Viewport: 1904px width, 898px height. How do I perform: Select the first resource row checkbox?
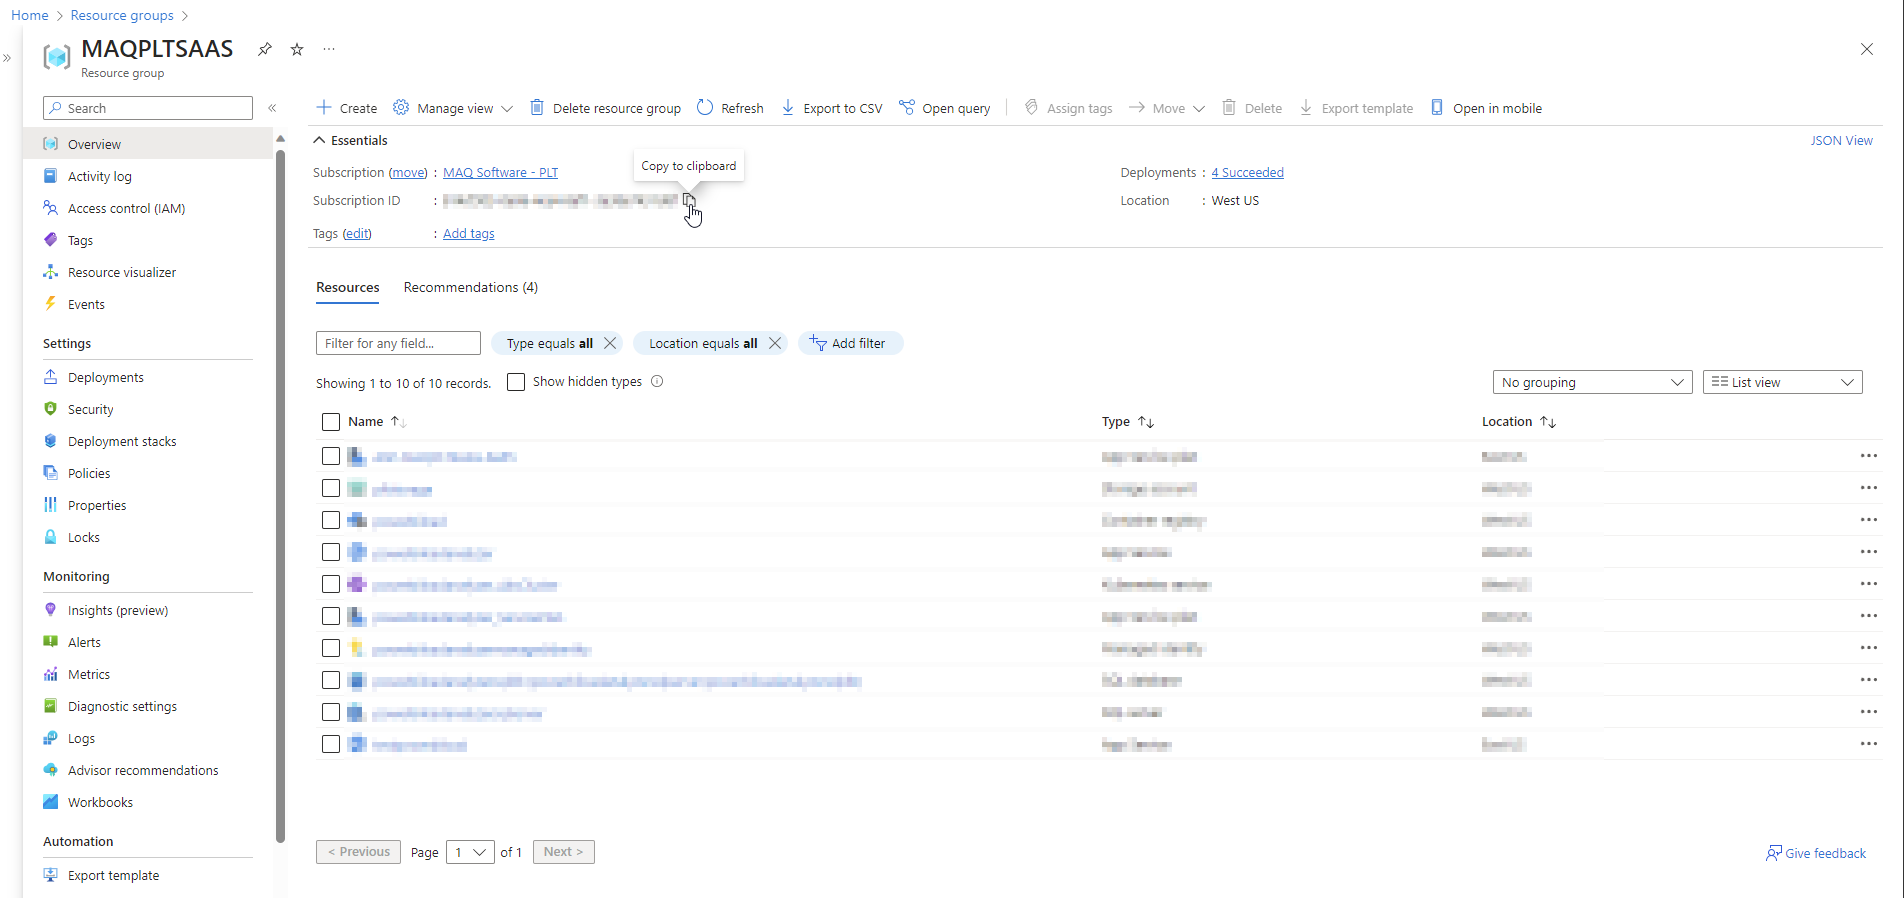coord(331,456)
